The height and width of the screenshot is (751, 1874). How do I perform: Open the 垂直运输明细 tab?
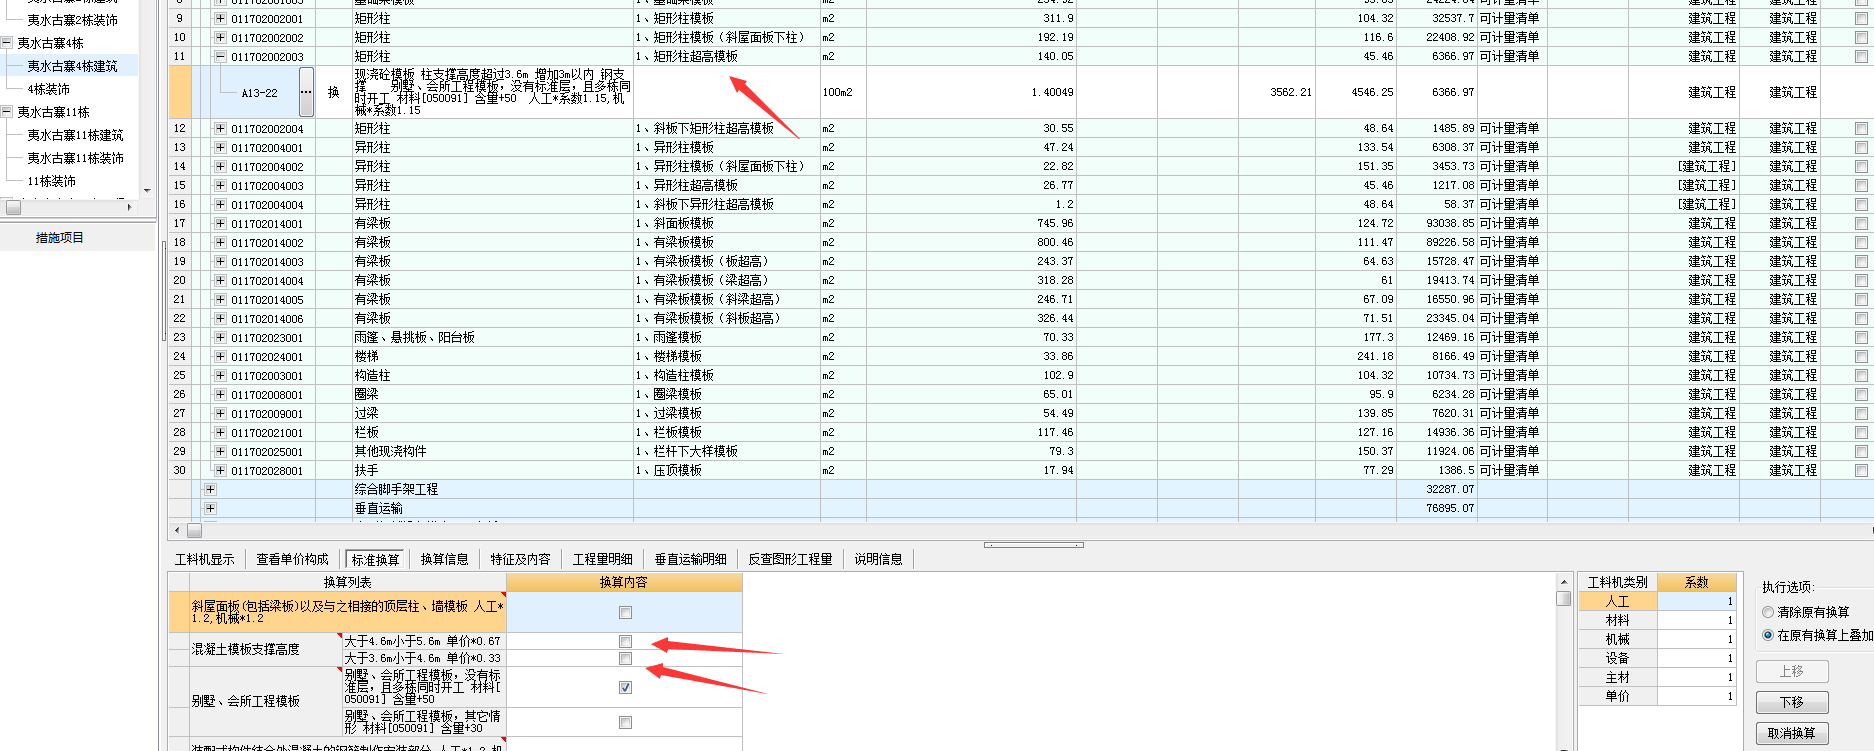pyautogui.click(x=690, y=560)
